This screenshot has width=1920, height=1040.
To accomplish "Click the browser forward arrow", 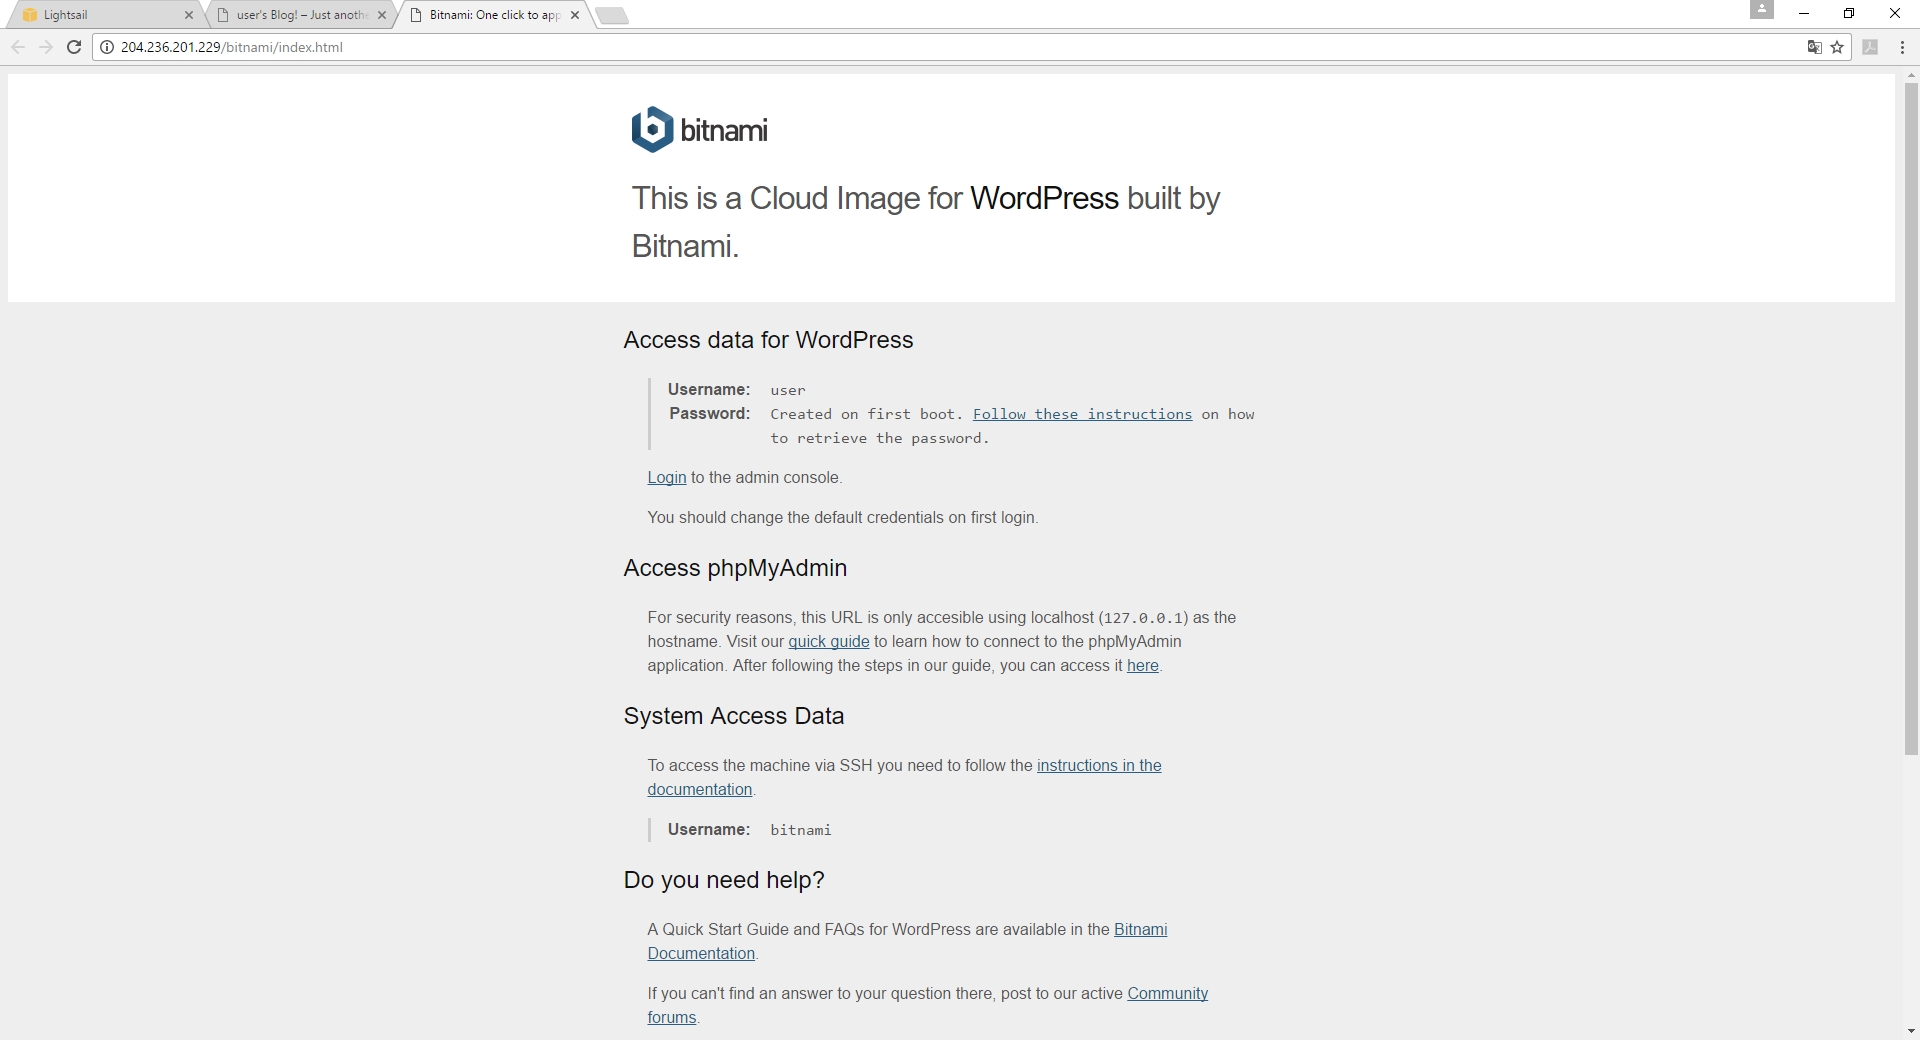I will 46,47.
